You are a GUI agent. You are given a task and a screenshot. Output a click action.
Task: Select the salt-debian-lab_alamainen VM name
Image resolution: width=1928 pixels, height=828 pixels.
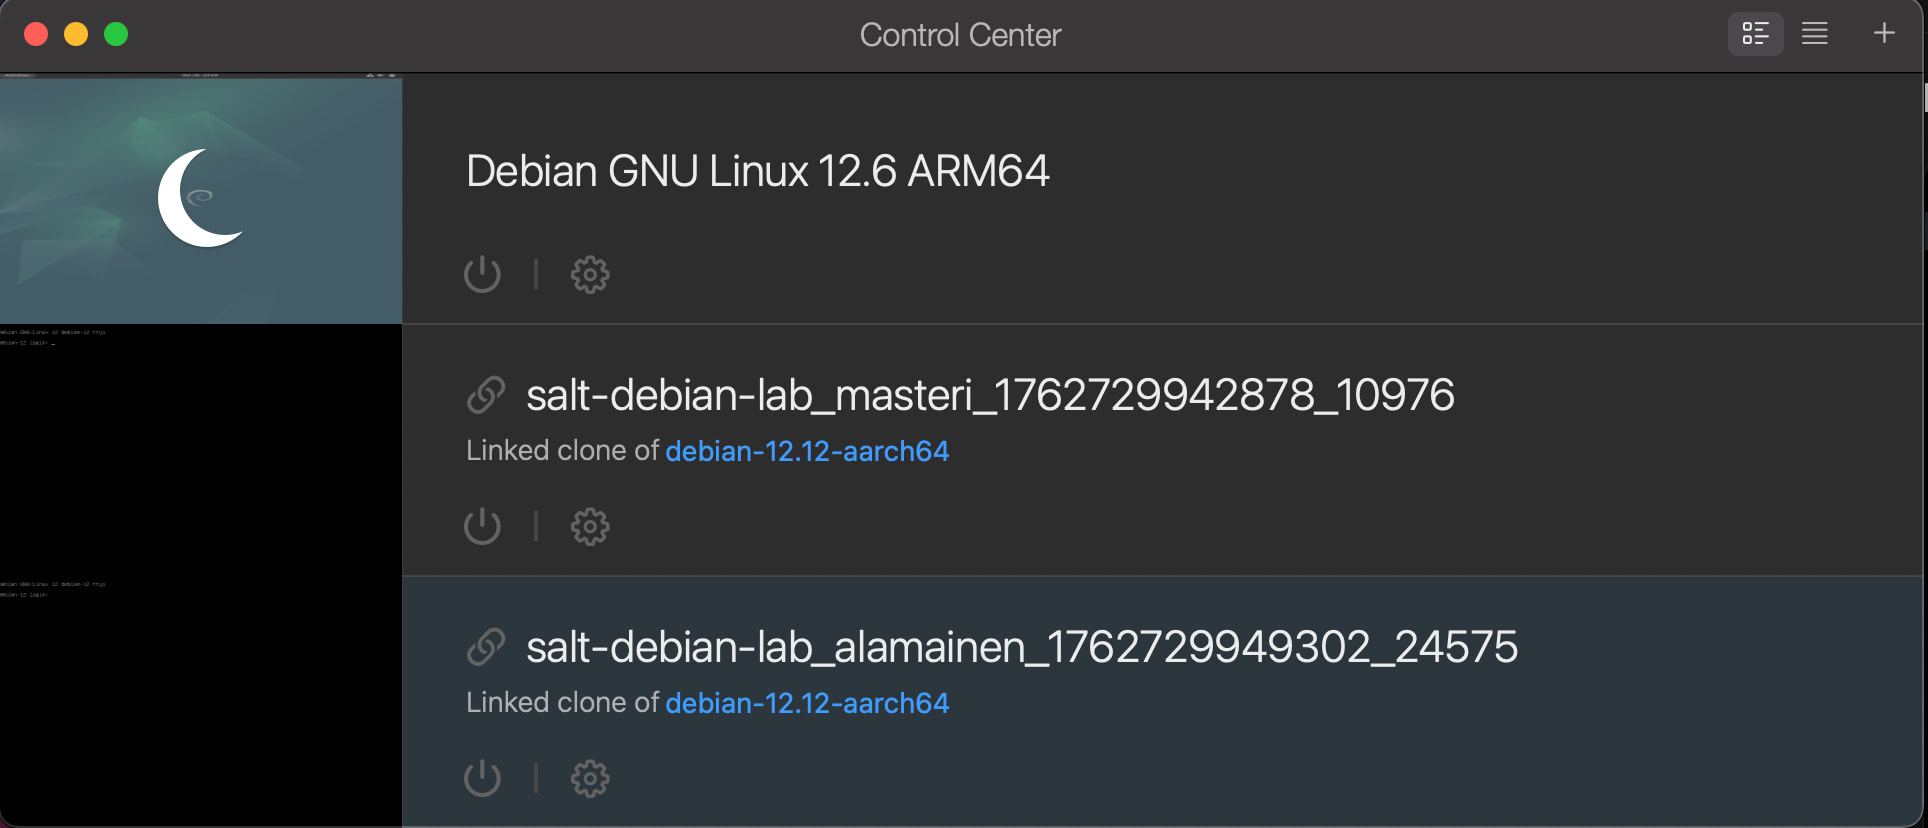1022,647
